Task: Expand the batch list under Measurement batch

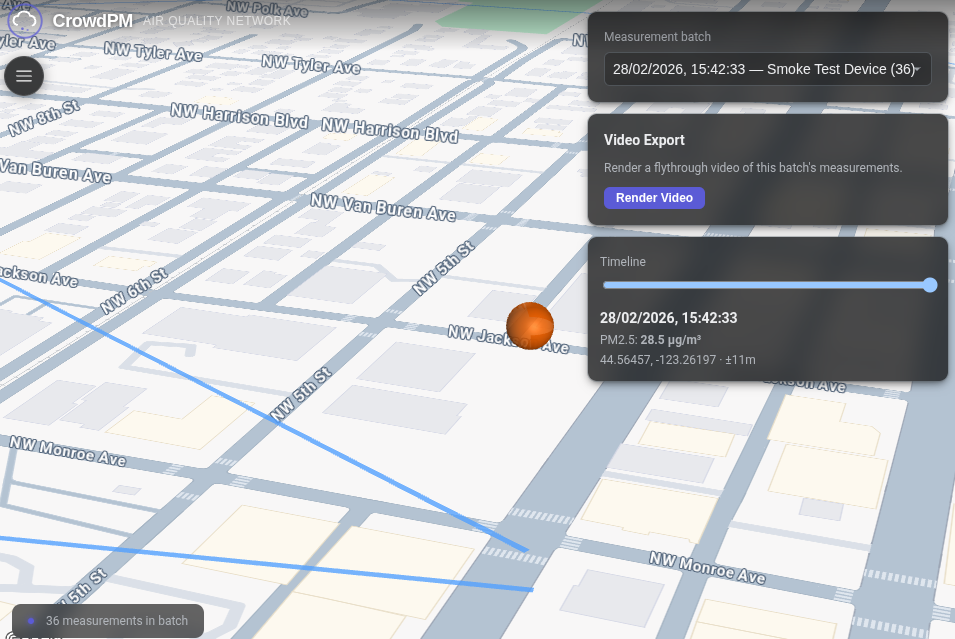Action: pyautogui.click(x=767, y=69)
